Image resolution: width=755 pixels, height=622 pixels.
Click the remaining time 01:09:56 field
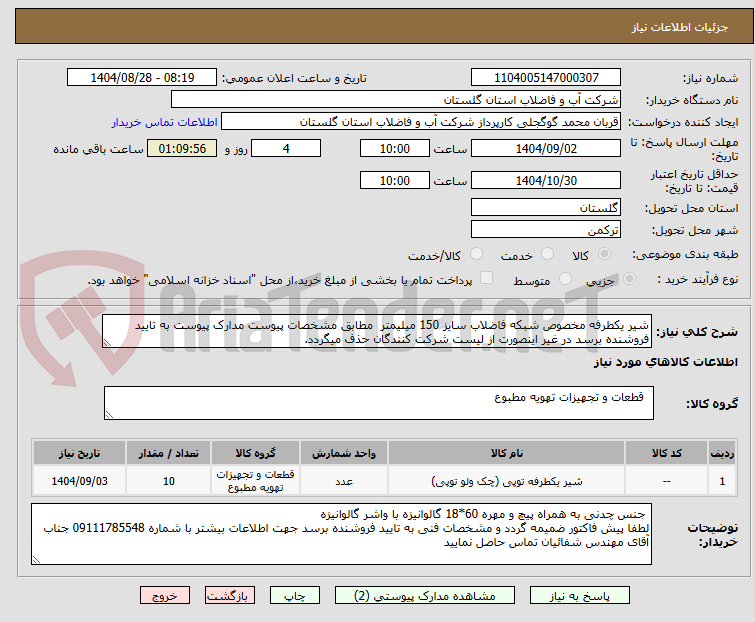pos(182,148)
